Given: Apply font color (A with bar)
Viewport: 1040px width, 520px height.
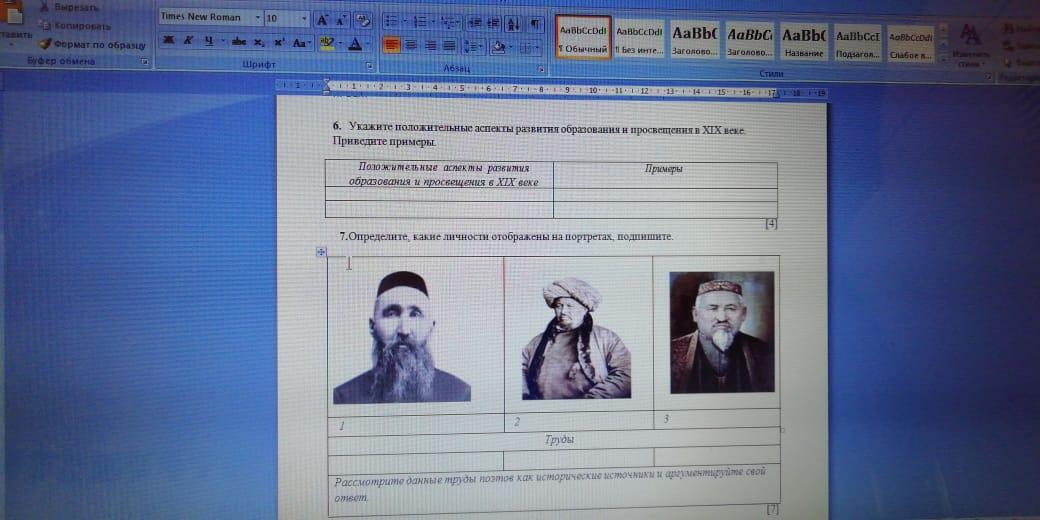Looking at the screenshot, I should click(x=354, y=44).
